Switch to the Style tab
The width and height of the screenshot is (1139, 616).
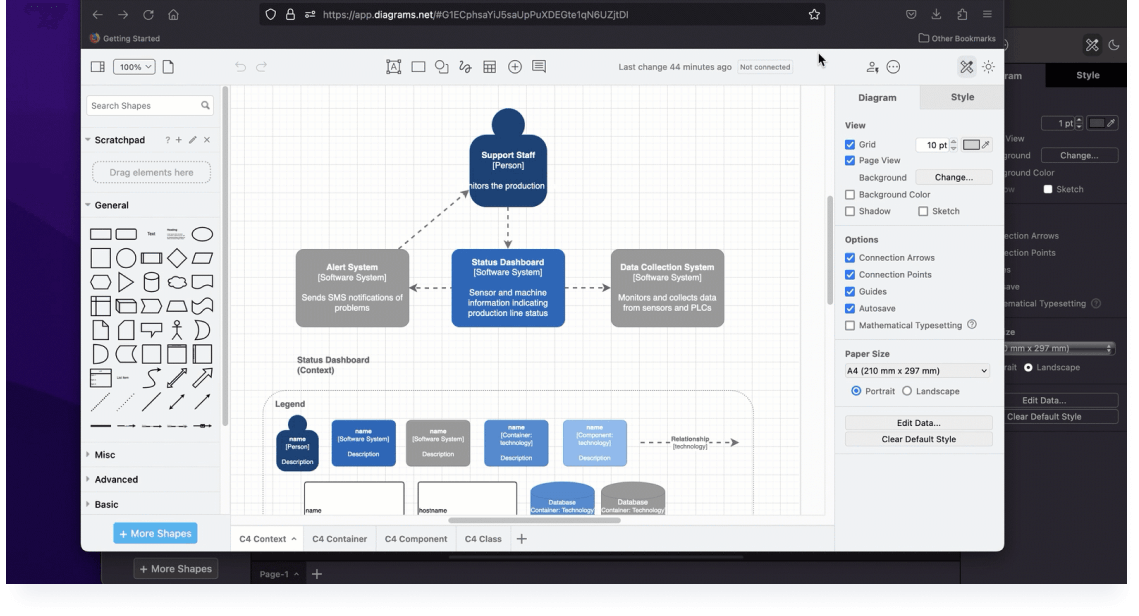pyautogui.click(x=961, y=97)
